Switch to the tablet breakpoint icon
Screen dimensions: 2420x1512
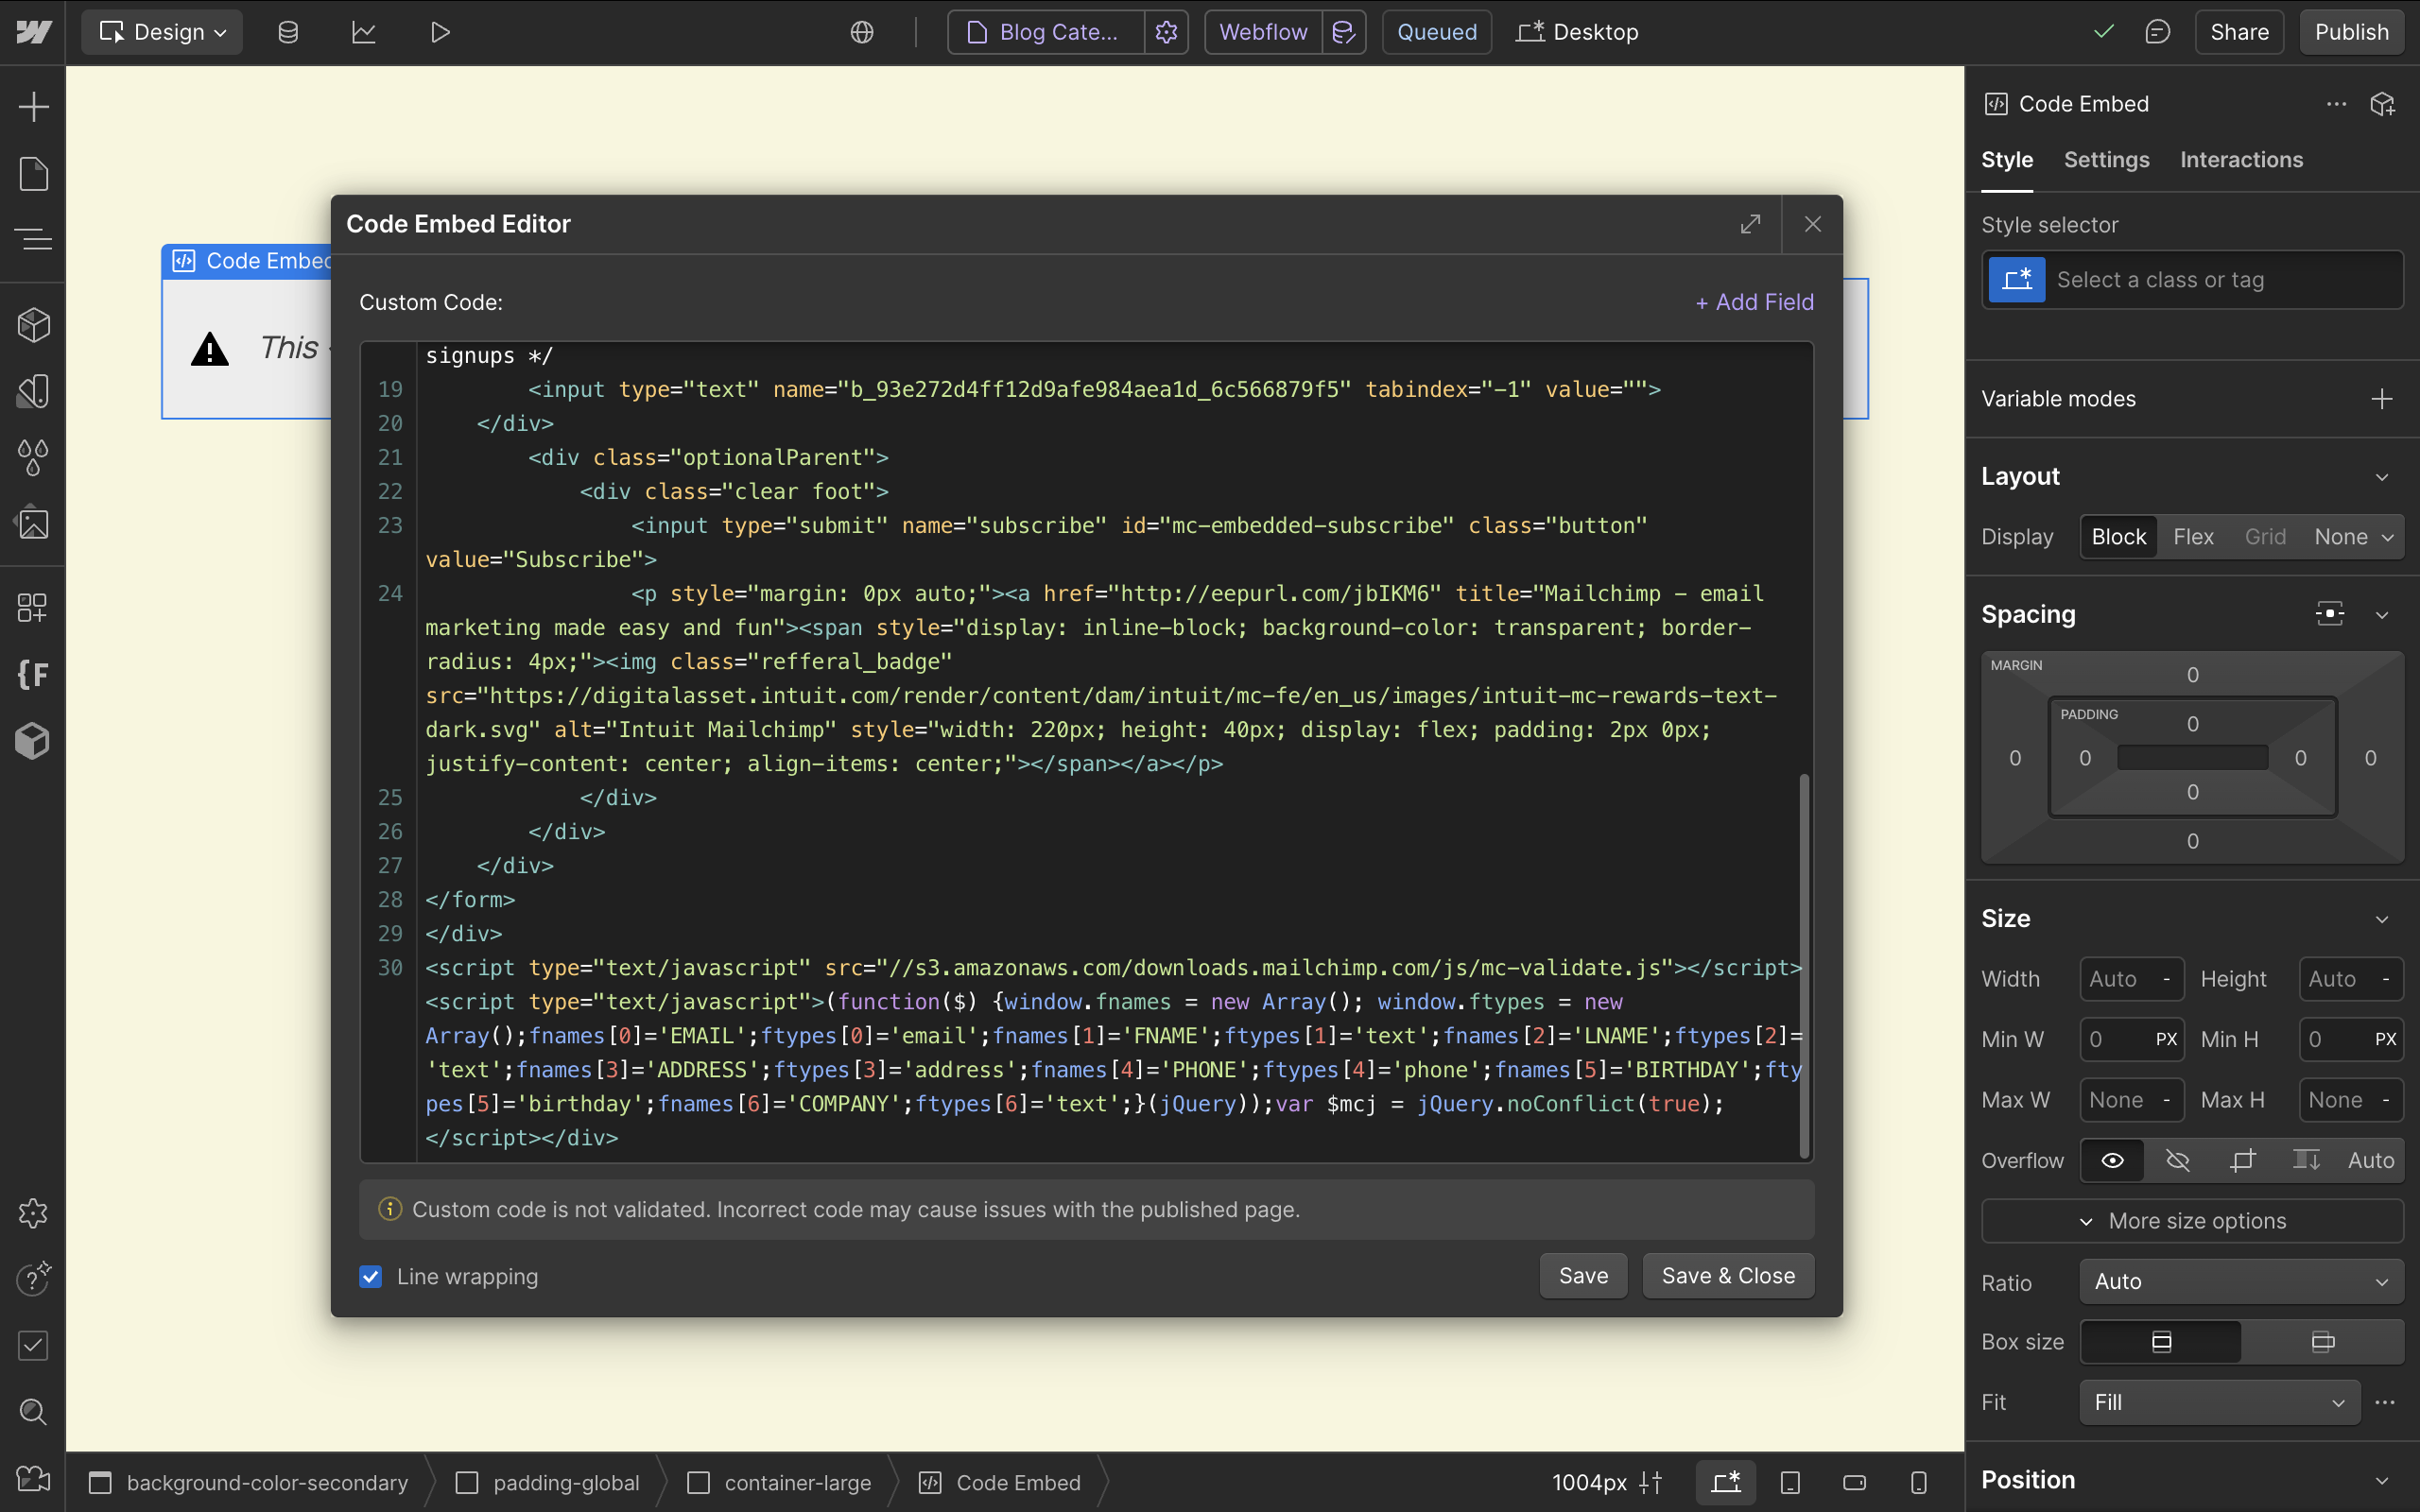click(x=1790, y=1482)
